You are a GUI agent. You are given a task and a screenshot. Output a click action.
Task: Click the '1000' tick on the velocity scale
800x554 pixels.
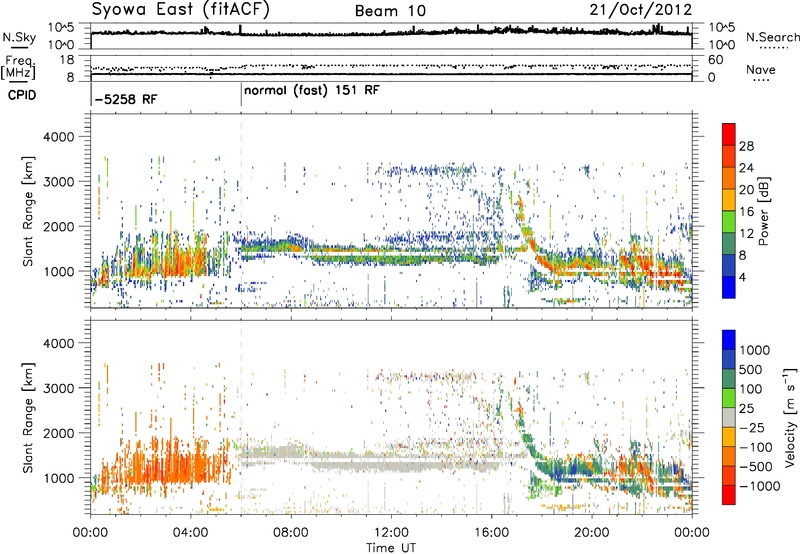(755, 350)
